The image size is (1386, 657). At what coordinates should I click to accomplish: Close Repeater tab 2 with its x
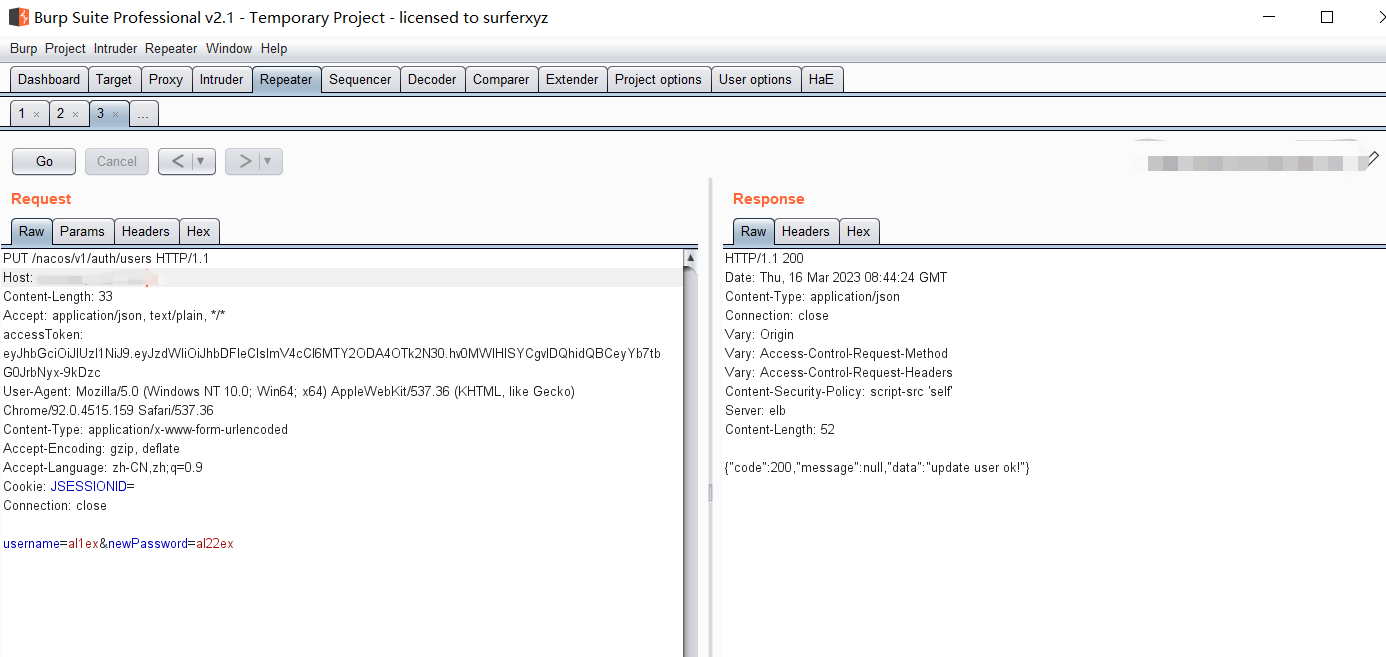[x=75, y=115]
